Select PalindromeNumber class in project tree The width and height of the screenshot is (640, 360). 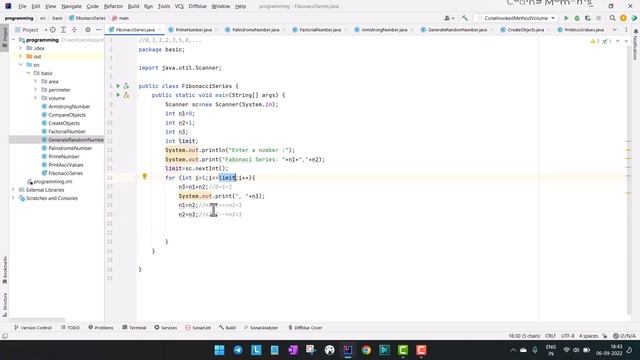(x=70, y=148)
